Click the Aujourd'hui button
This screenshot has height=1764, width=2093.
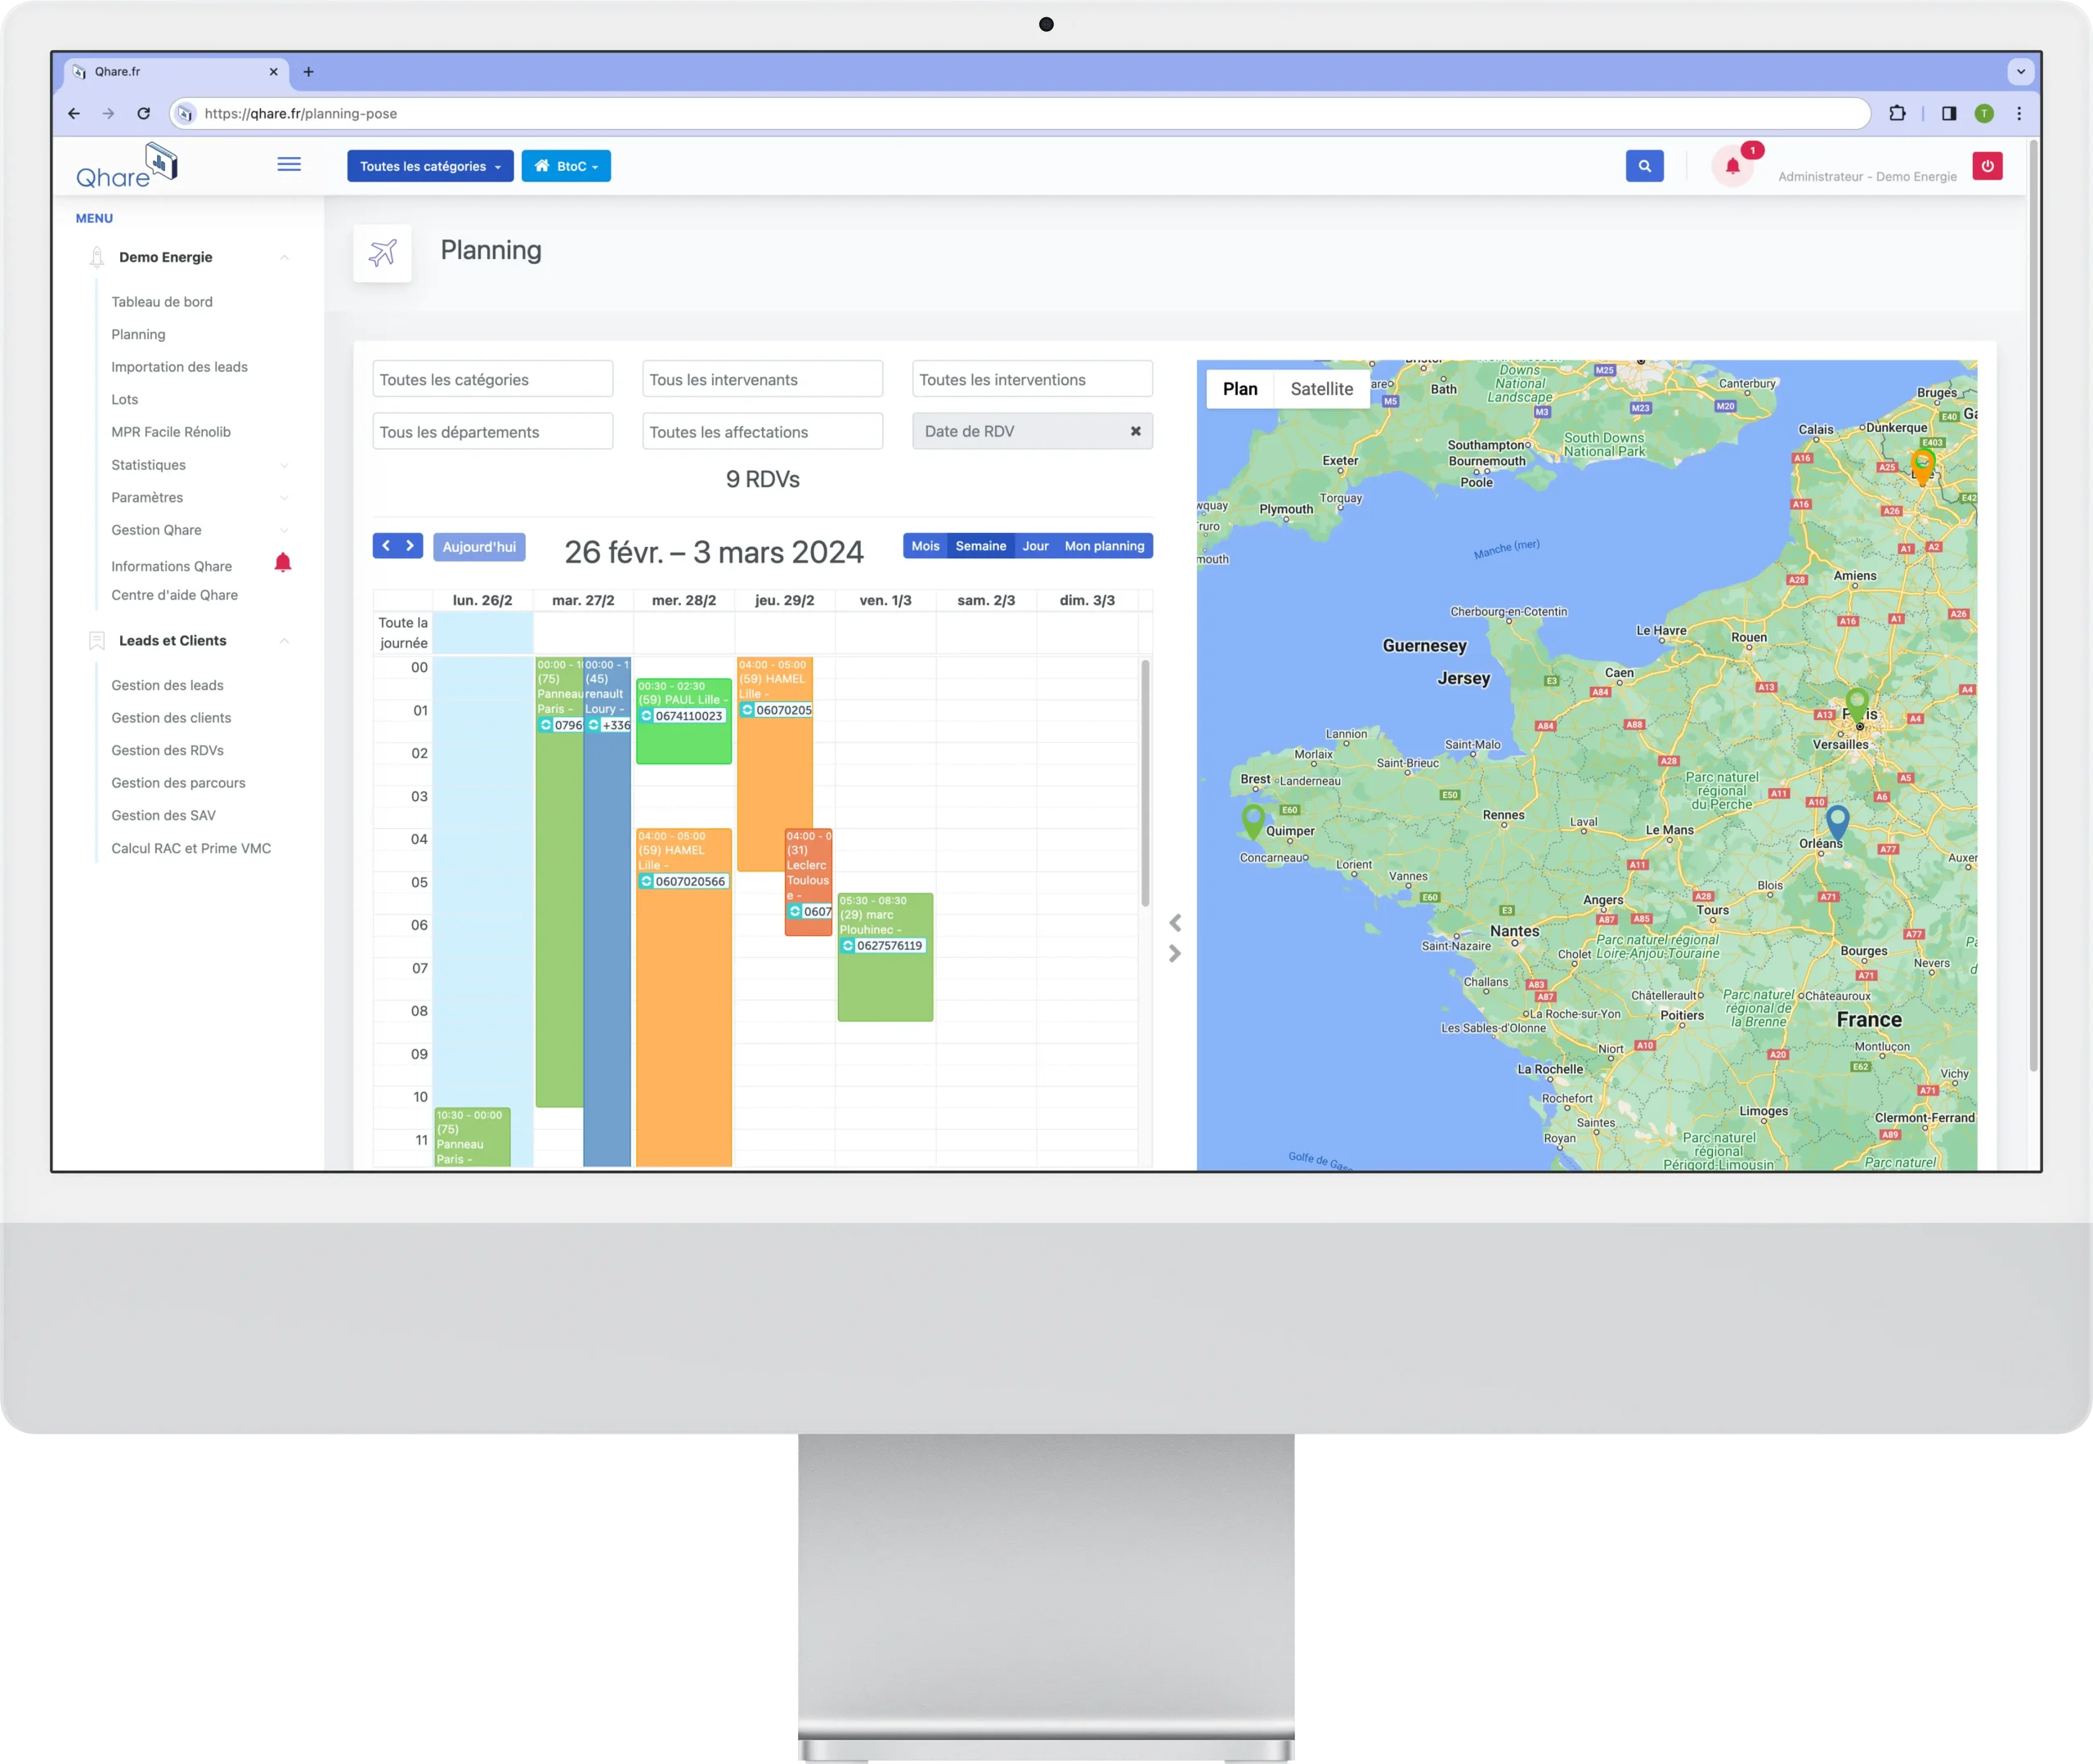479,547
